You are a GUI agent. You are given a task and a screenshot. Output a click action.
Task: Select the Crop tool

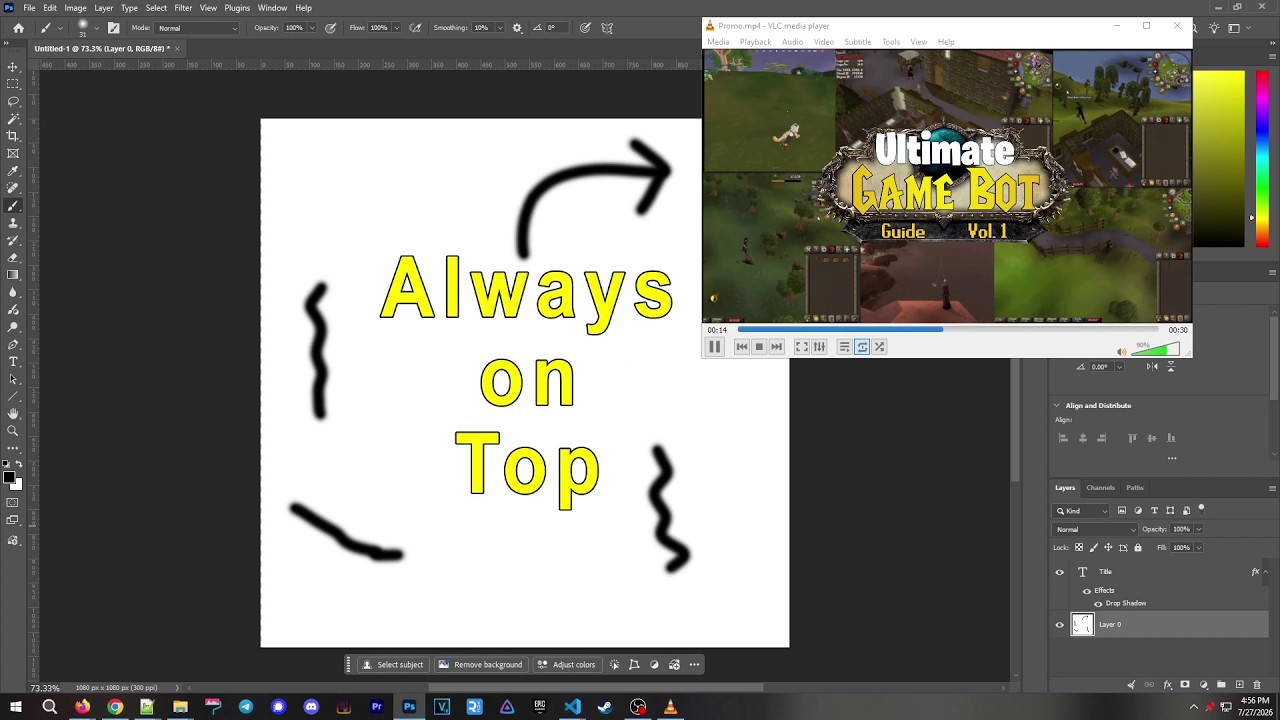click(13, 136)
